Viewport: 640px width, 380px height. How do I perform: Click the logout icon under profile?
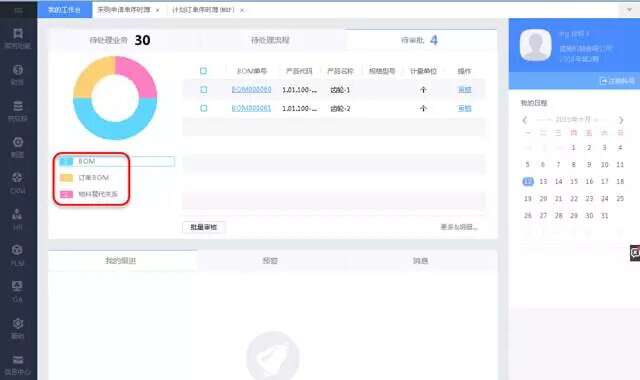pyautogui.click(x=603, y=81)
